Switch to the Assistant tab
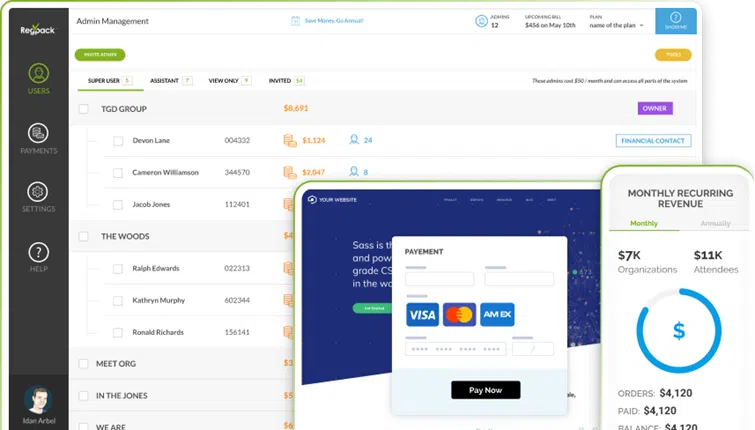The height and width of the screenshot is (430, 755). click(x=164, y=80)
